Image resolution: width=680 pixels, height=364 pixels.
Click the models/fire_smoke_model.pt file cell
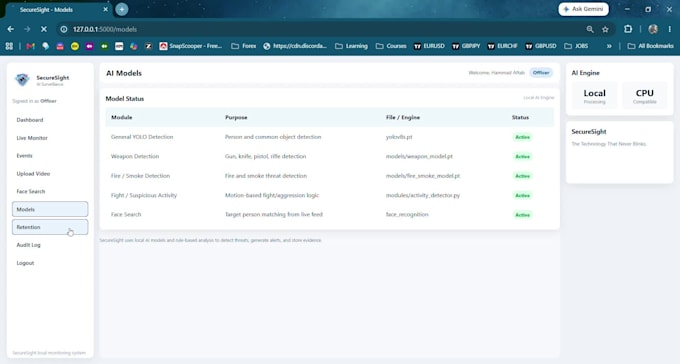point(423,176)
